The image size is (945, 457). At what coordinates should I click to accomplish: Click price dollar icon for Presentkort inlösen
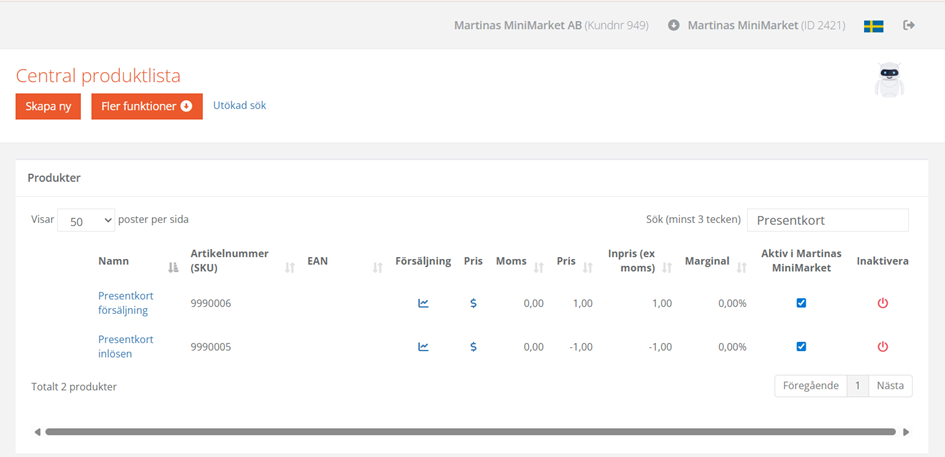(473, 347)
